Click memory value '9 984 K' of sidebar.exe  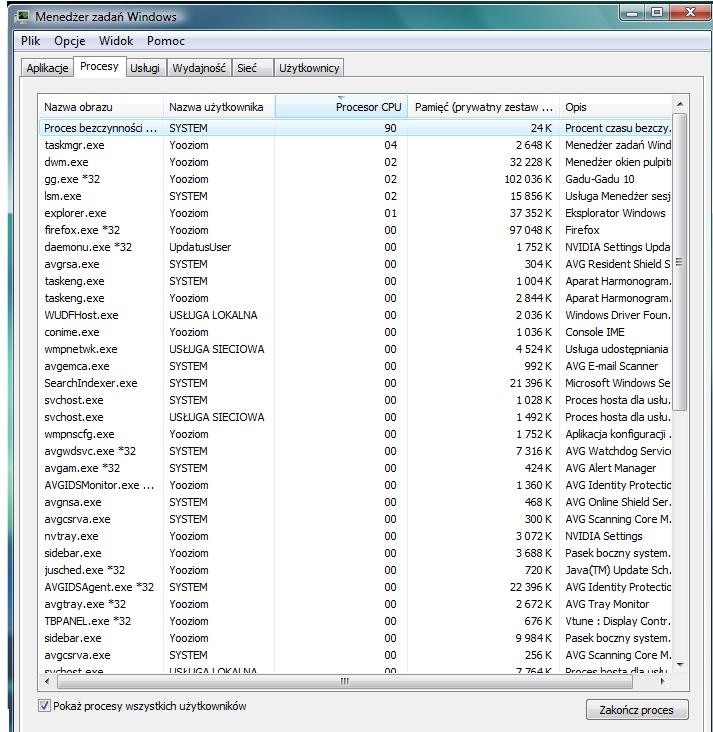pyautogui.click(x=534, y=638)
